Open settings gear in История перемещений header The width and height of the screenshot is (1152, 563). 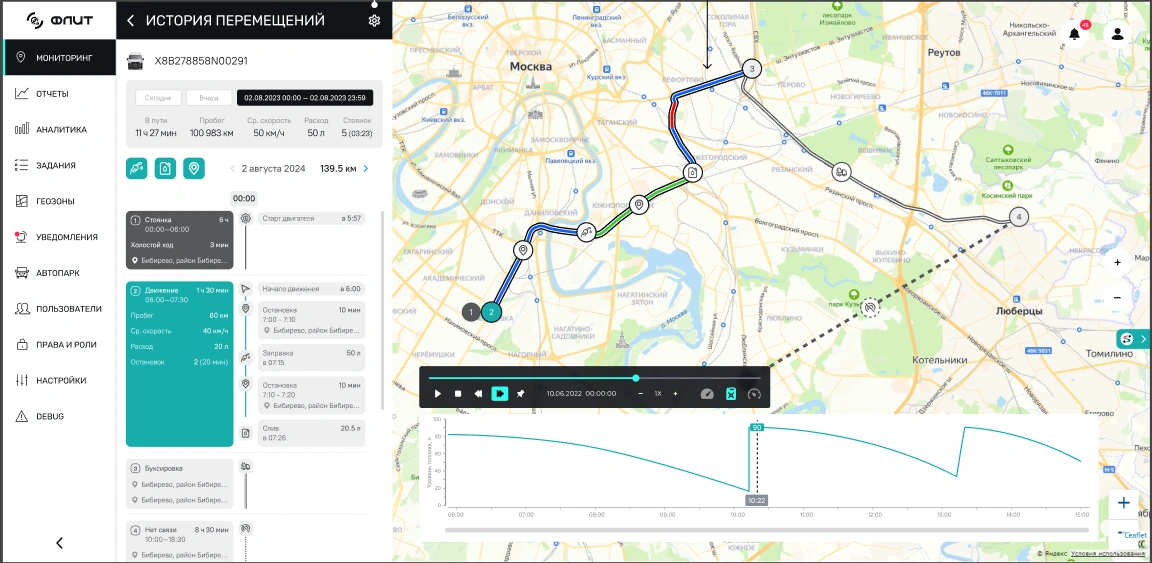coord(374,21)
